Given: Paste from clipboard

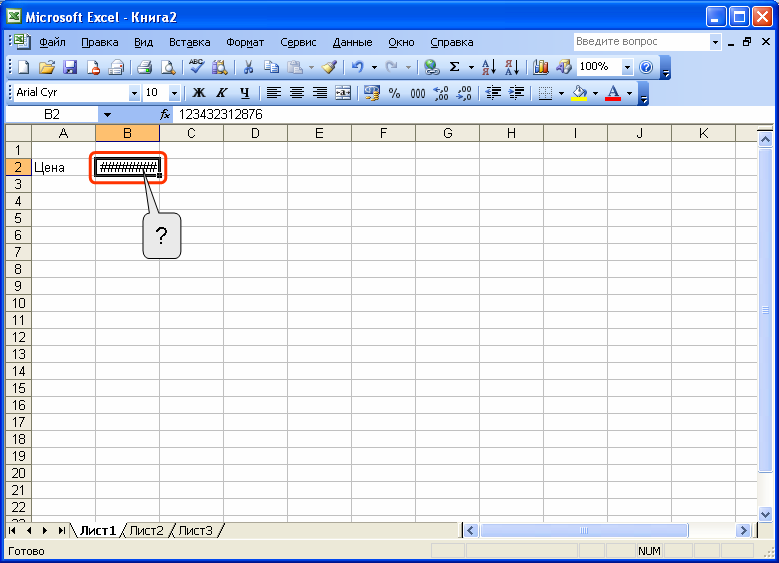Looking at the screenshot, I should [x=295, y=67].
